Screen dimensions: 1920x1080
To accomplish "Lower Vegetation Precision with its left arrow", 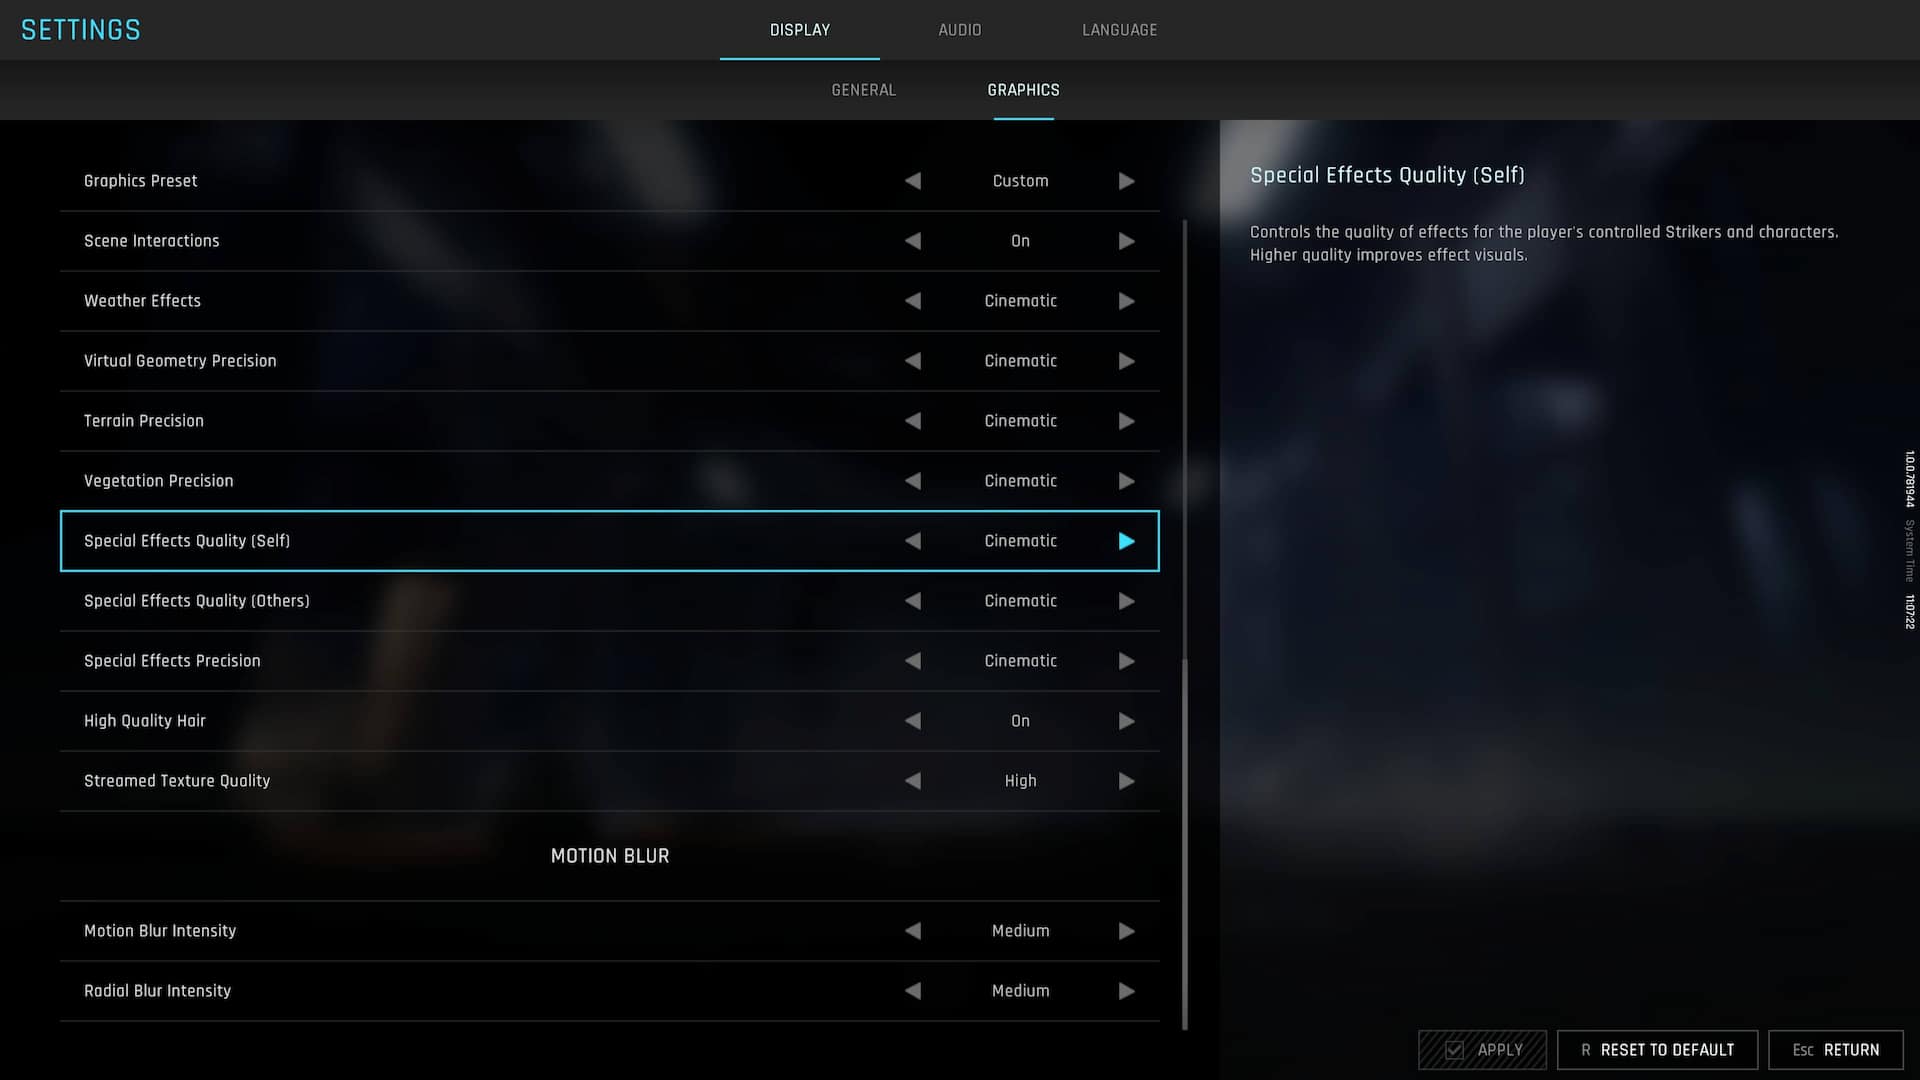I will click(913, 481).
